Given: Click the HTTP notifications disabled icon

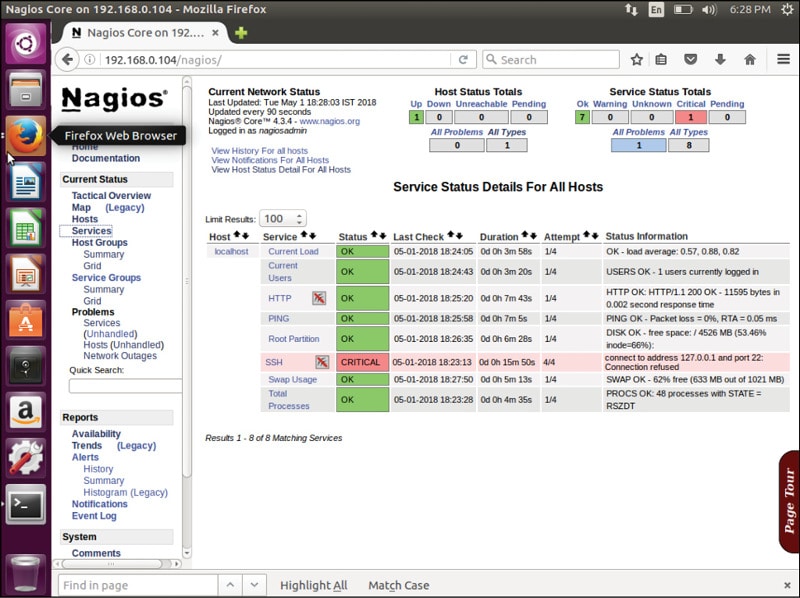Looking at the screenshot, I should coord(318,298).
